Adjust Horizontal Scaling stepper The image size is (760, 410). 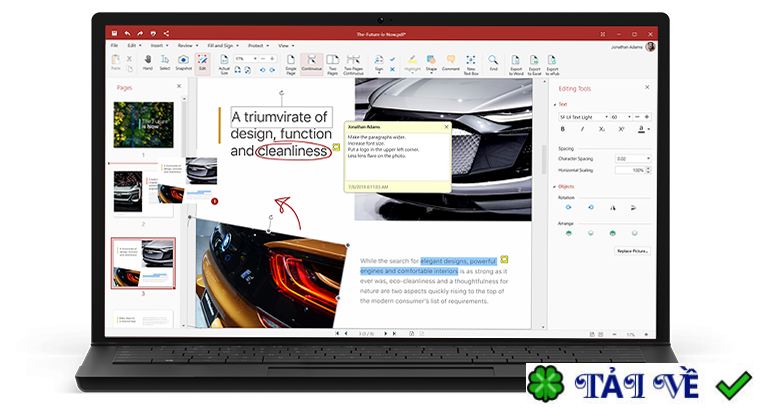point(649,171)
